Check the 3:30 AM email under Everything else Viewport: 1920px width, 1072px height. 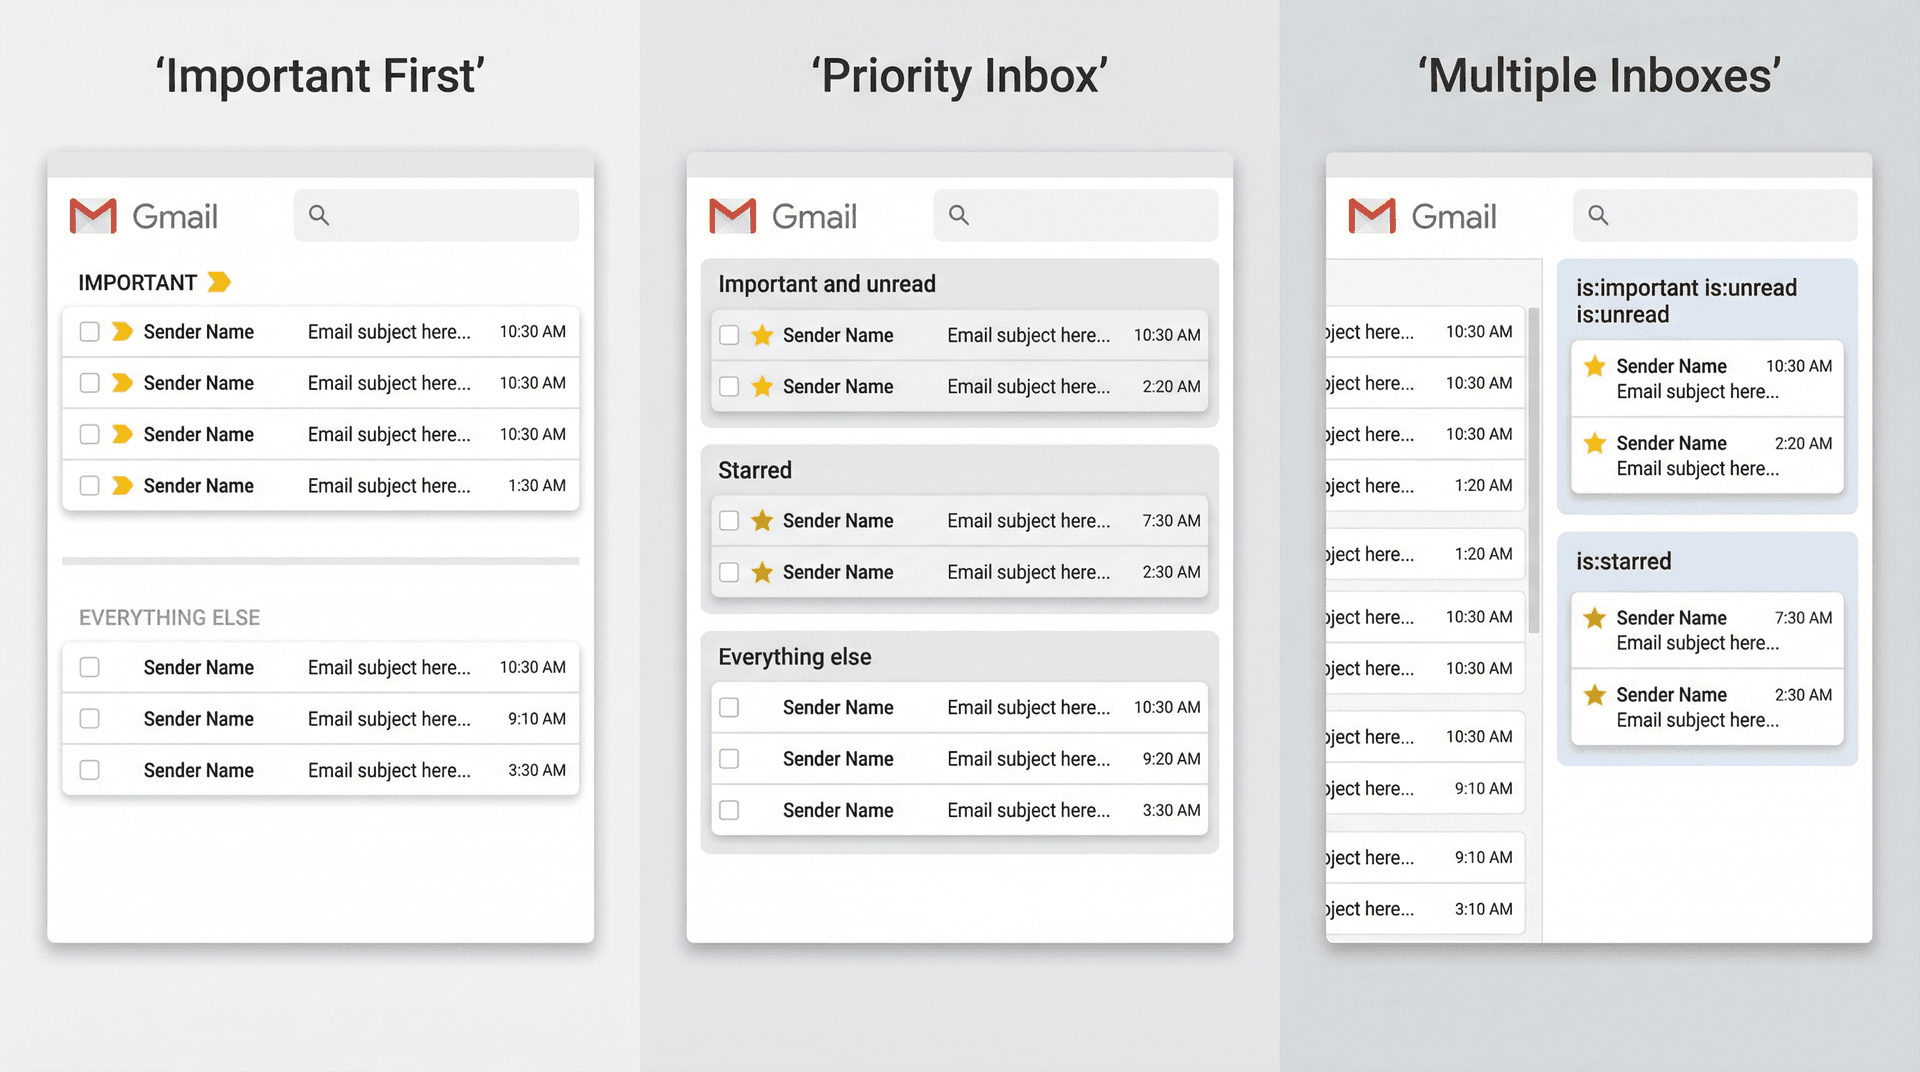728,810
